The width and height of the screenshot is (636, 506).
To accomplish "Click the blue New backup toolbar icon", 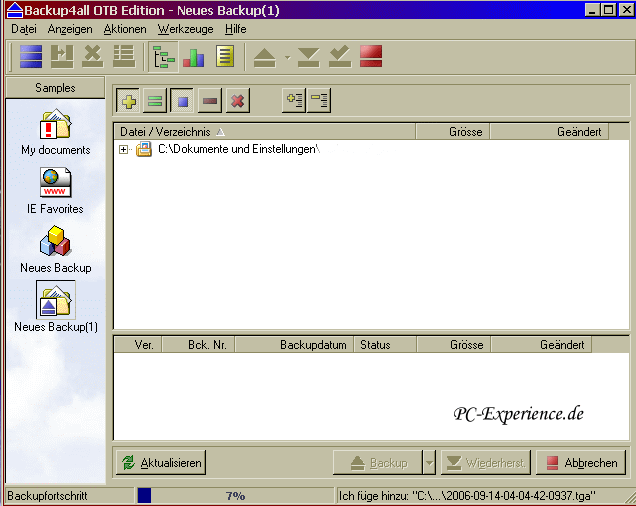I will click(x=31, y=56).
